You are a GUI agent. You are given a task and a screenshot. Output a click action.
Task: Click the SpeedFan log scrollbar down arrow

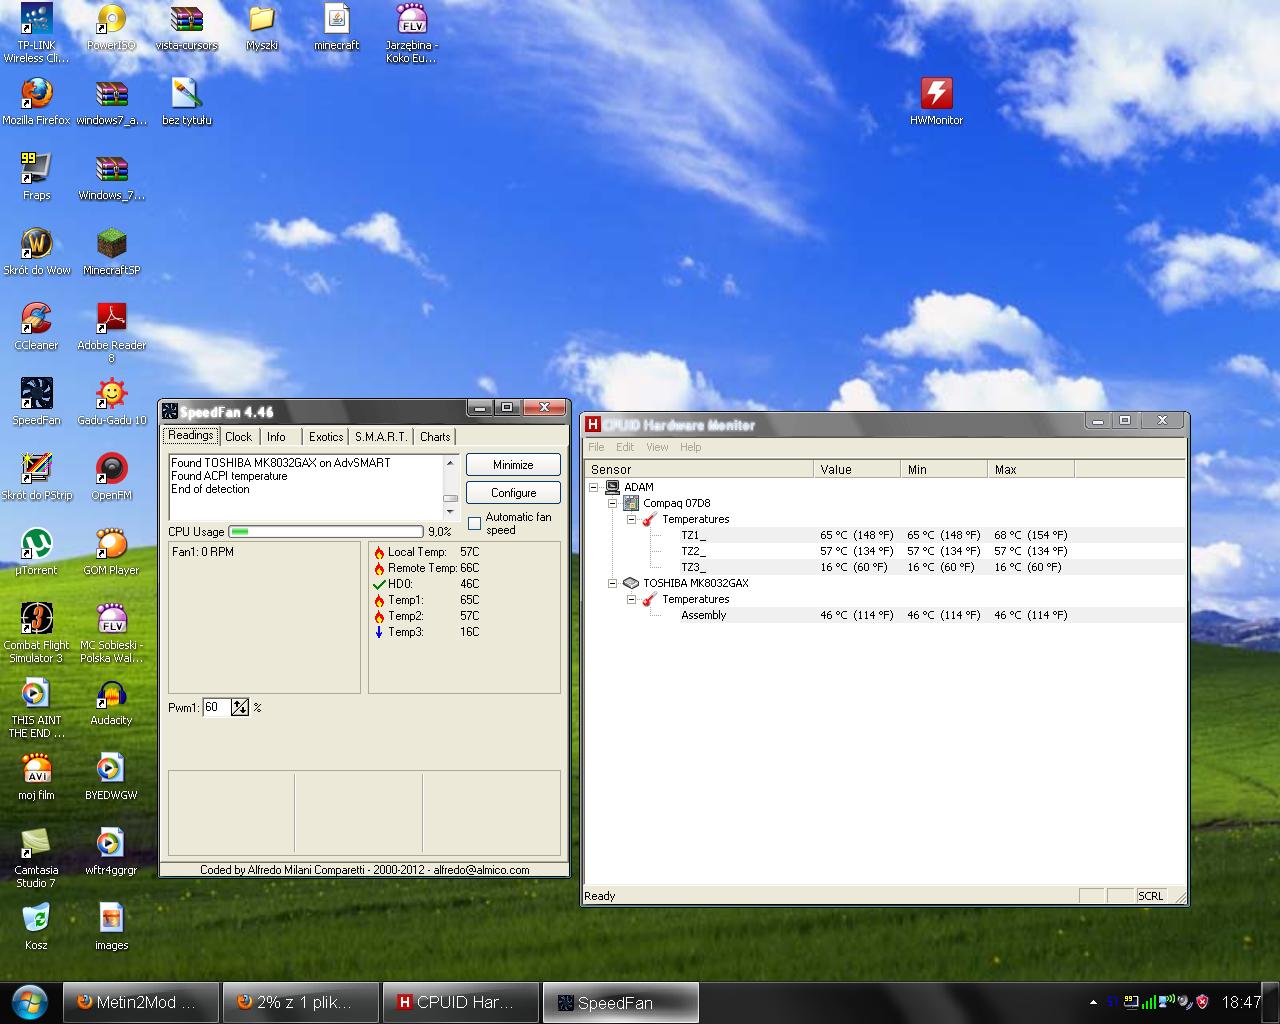(450, 512)
